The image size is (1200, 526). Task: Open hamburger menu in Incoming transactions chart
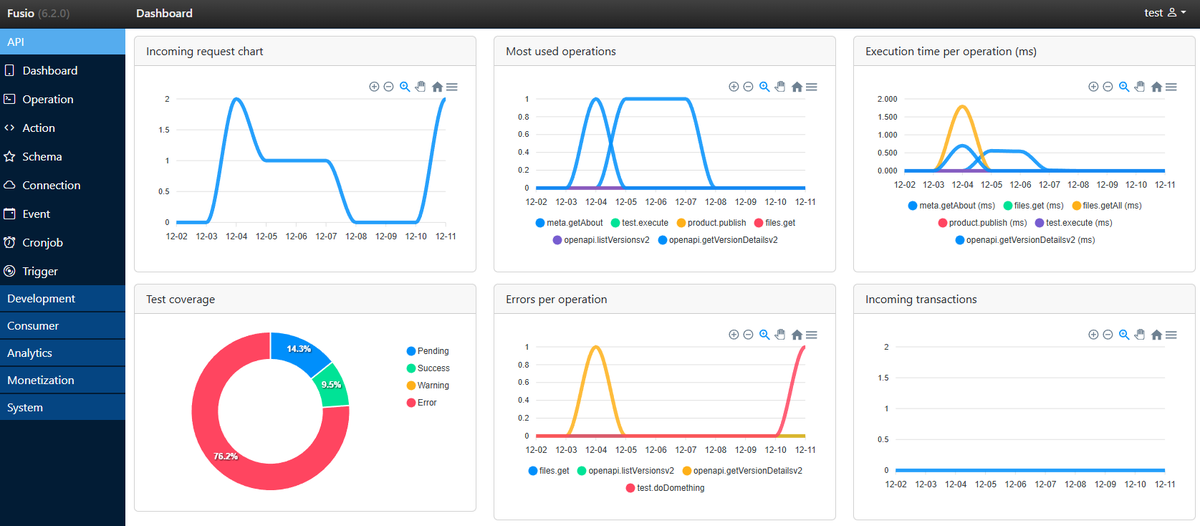click(1171, 335)
